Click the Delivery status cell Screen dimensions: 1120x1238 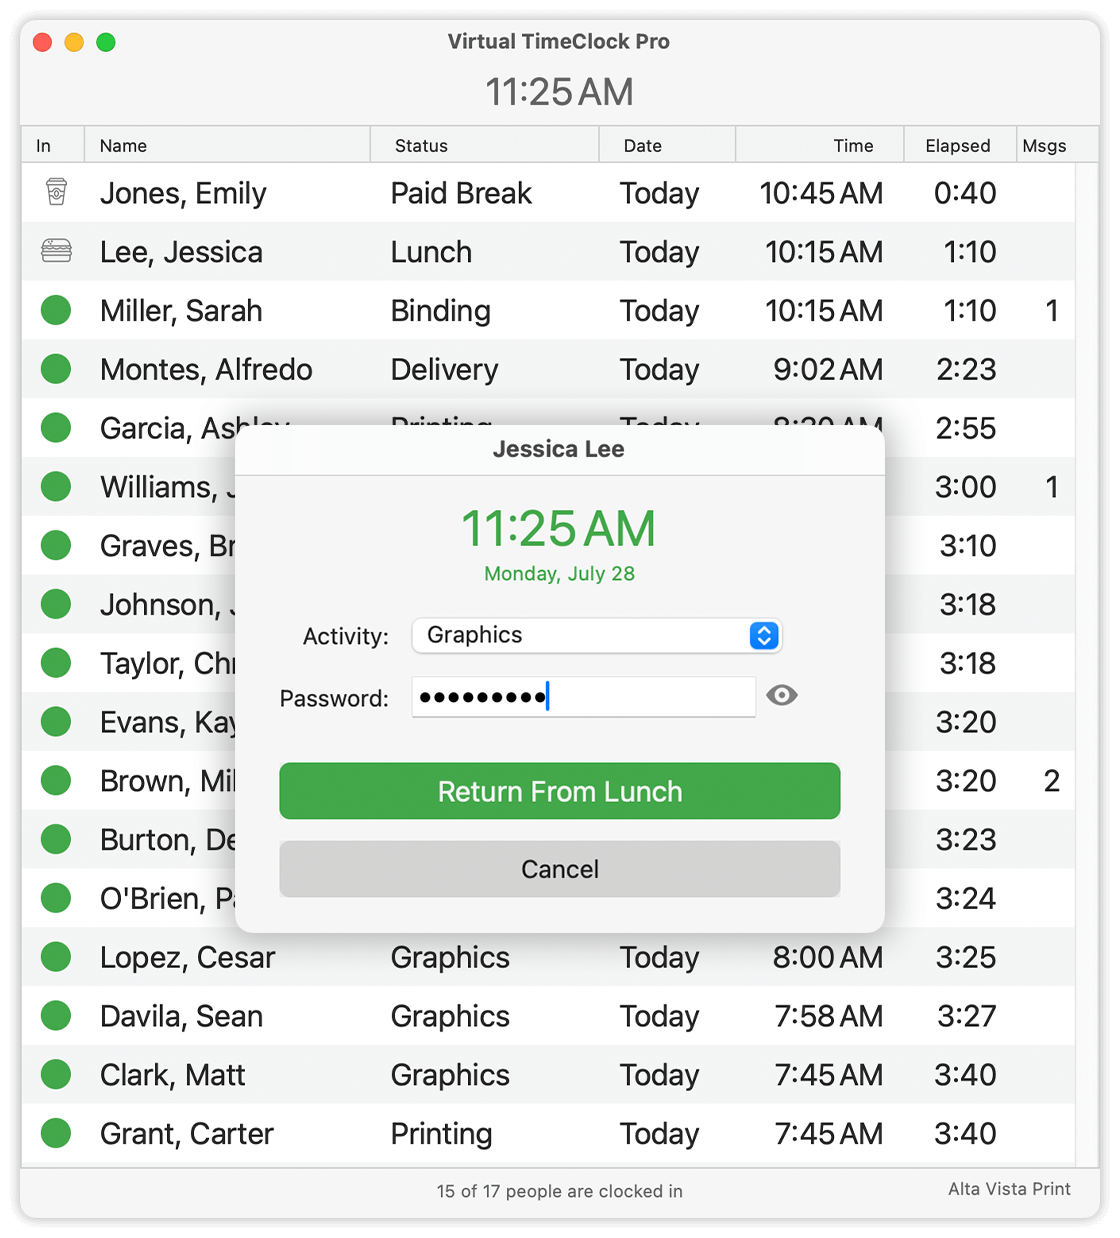point(444,370)
